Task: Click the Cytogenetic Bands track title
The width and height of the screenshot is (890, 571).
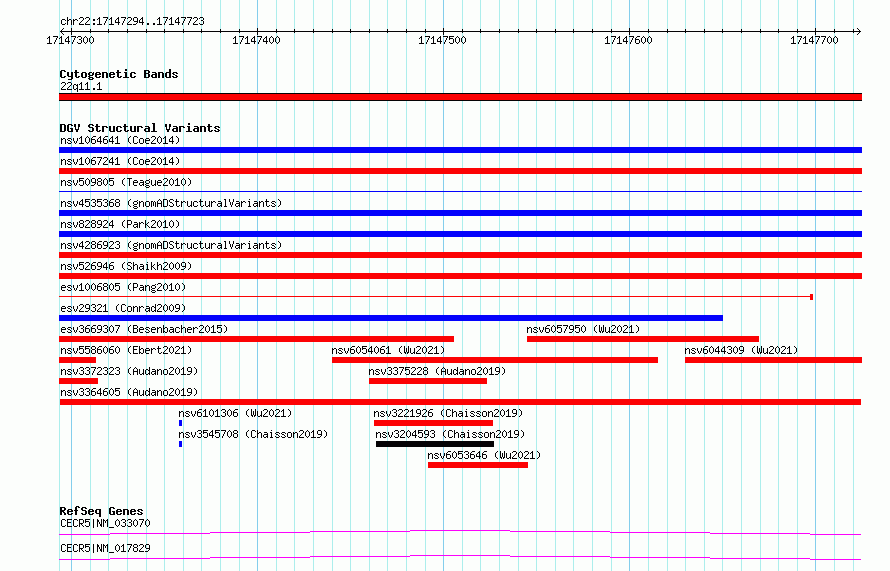Action: 119,74
